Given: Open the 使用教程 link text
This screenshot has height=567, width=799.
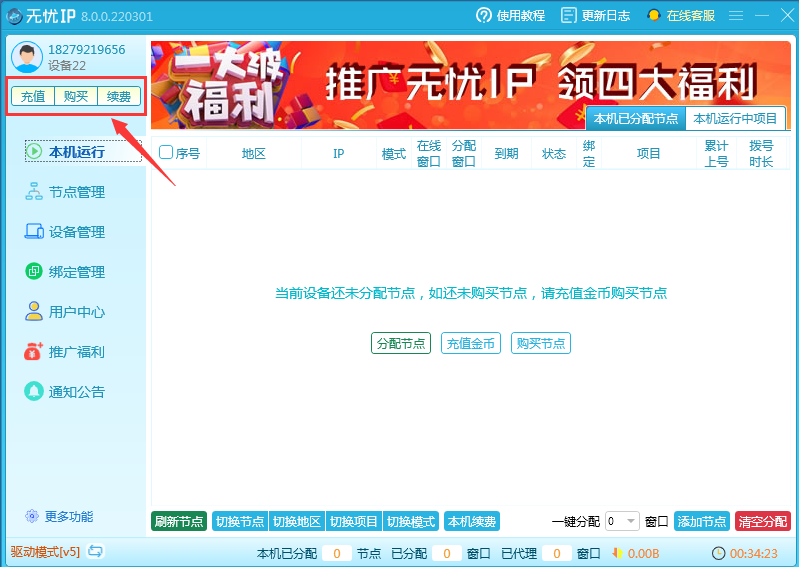Looking at the screenshot, I should [x=521, y=16].
